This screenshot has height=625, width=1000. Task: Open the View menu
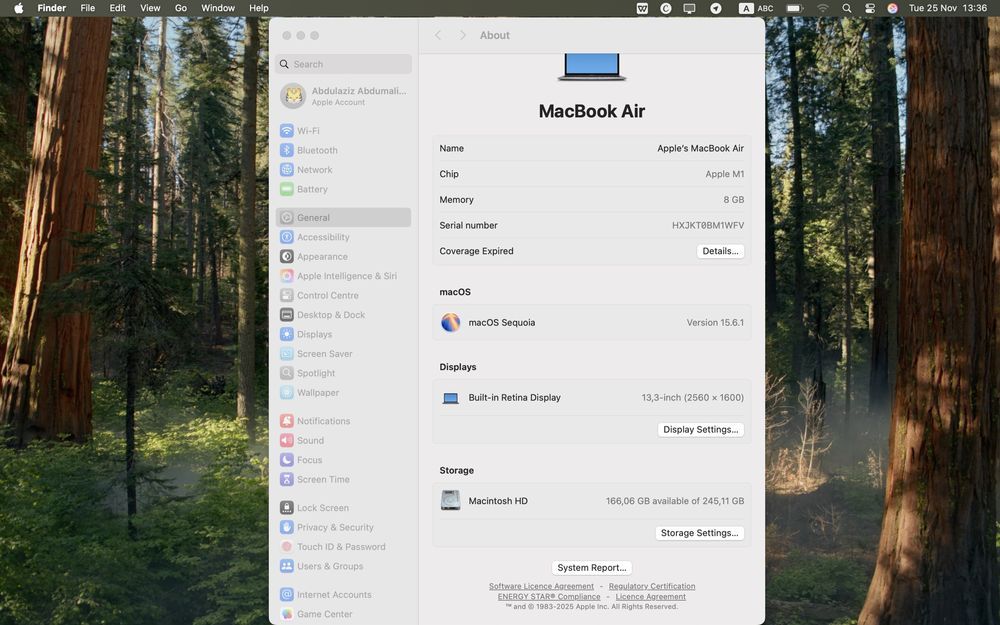point(150,8)
